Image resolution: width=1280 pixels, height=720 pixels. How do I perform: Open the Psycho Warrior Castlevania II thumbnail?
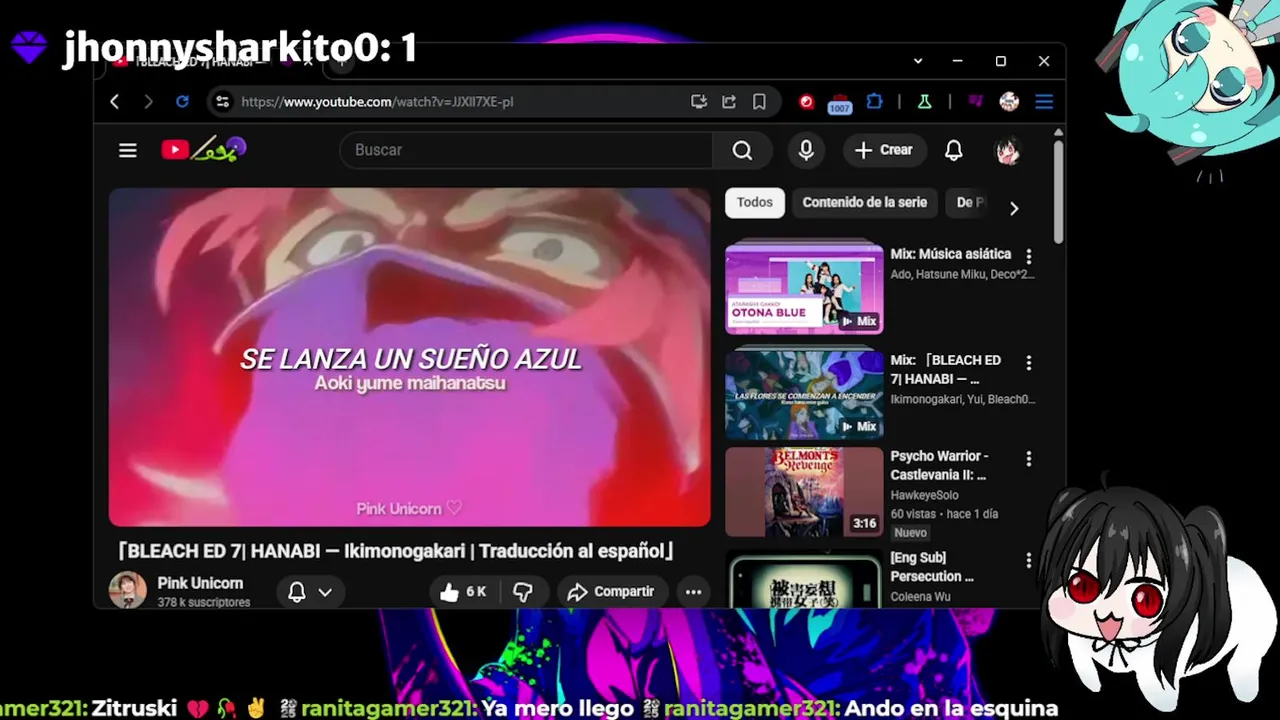tap(804, 491)
